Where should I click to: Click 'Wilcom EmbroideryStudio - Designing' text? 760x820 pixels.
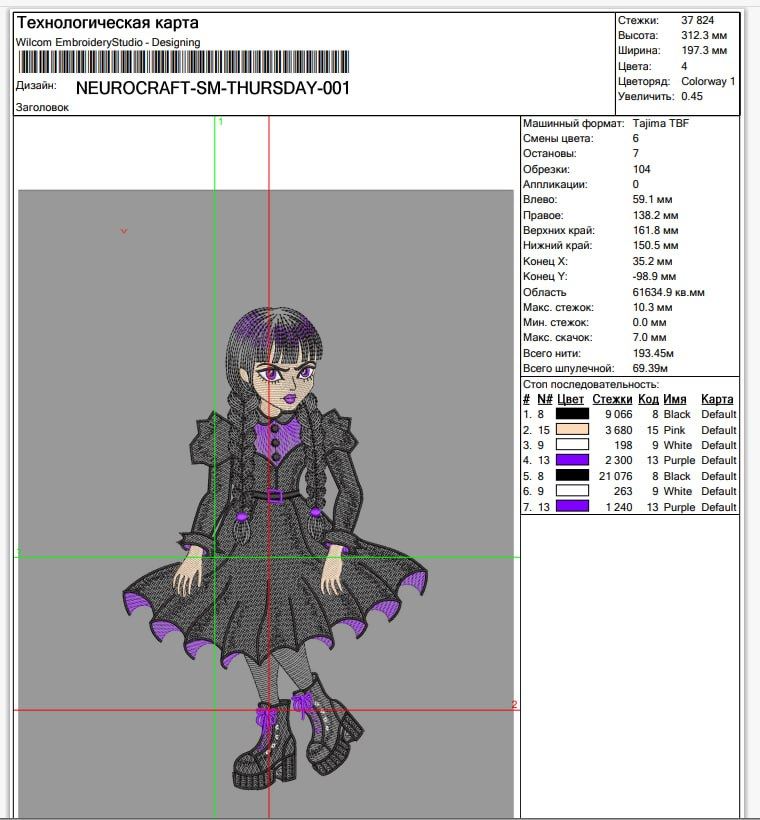coord(108,42)
